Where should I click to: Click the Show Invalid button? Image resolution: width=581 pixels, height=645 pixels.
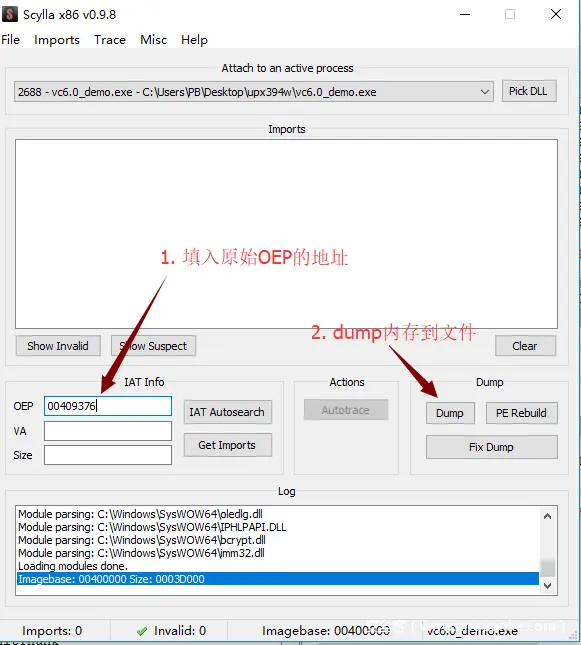pos(58,346)
